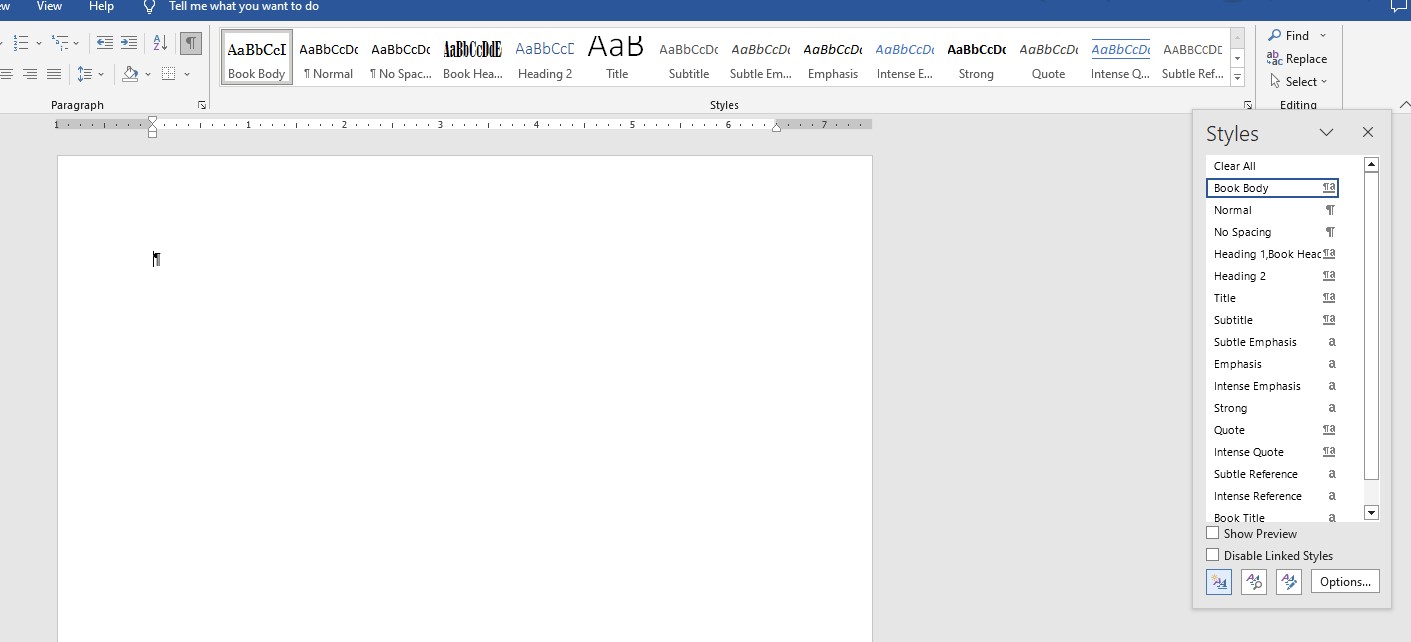Viewport: 1411px width, 642px height.
Task: Open the Help ribbon tab
Action: coord(101,7)
